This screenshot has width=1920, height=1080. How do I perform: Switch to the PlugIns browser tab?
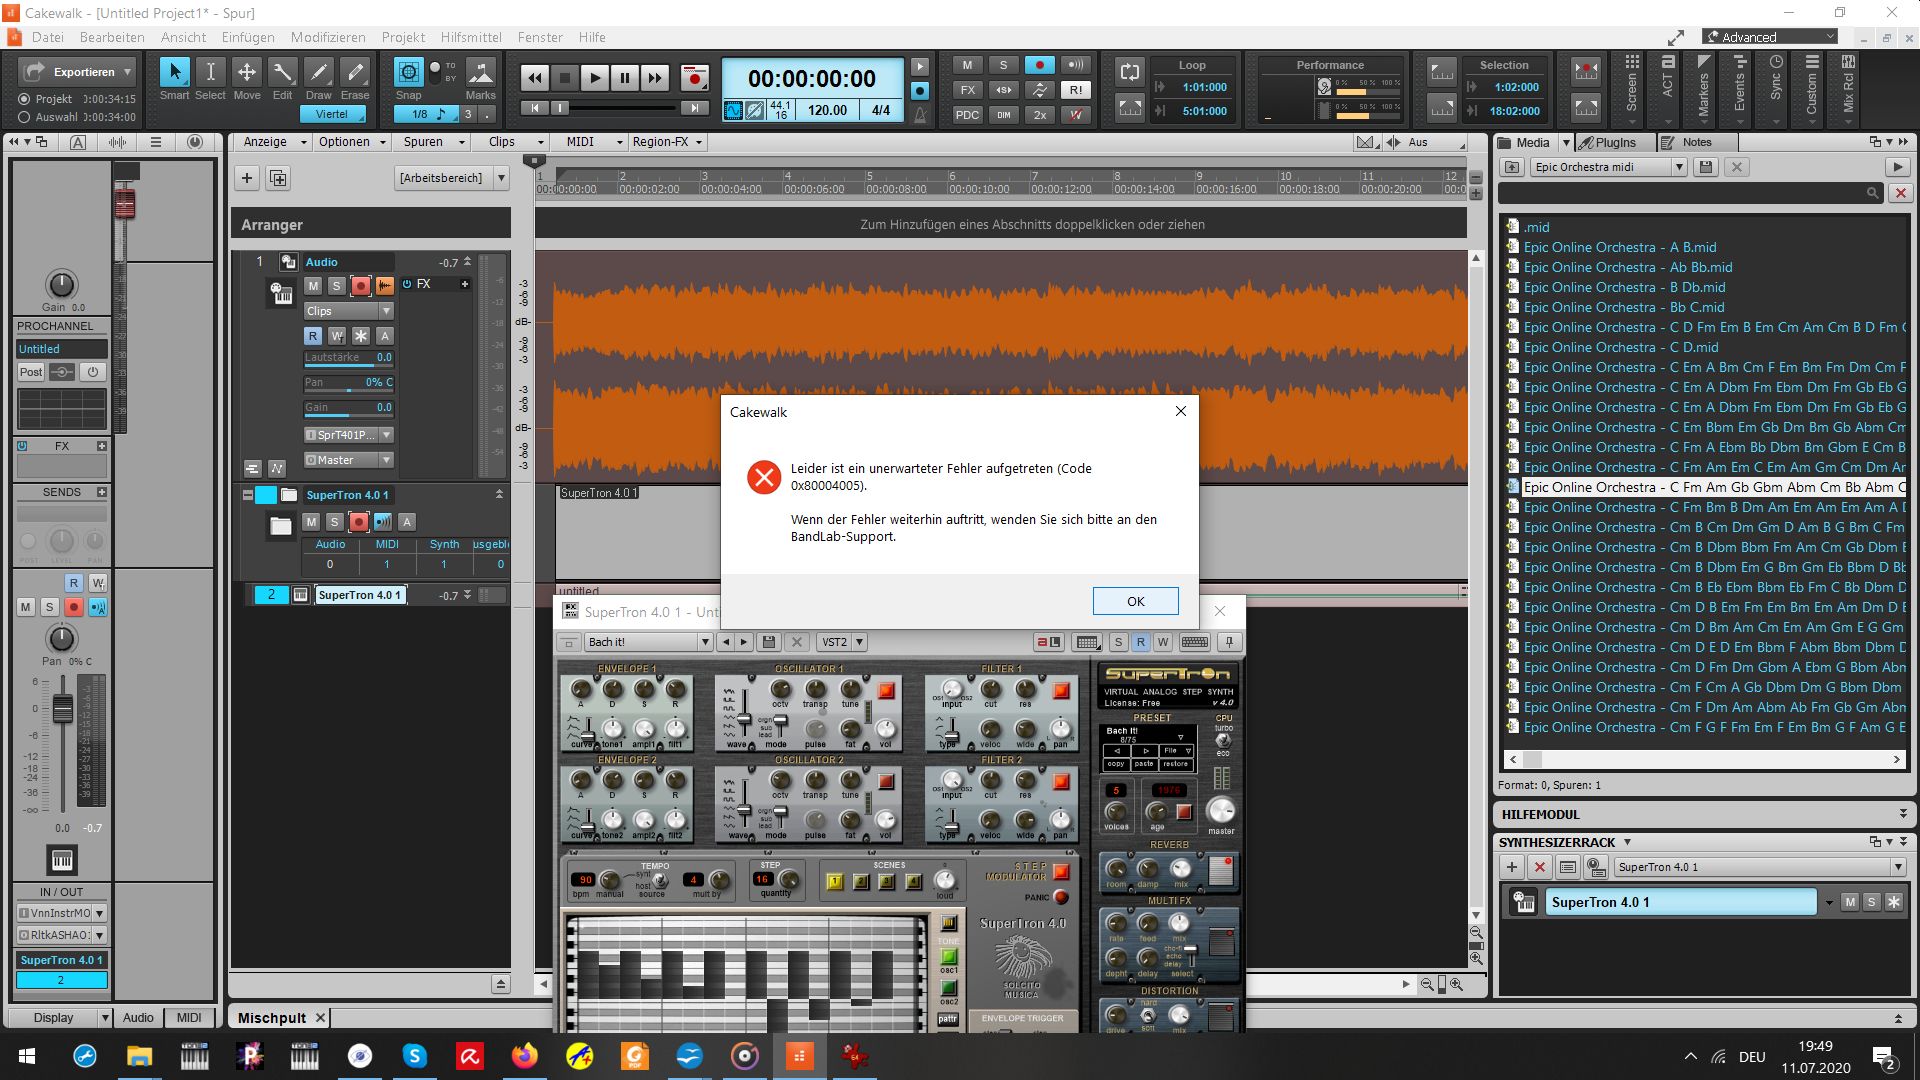(x=1614, y=142)
